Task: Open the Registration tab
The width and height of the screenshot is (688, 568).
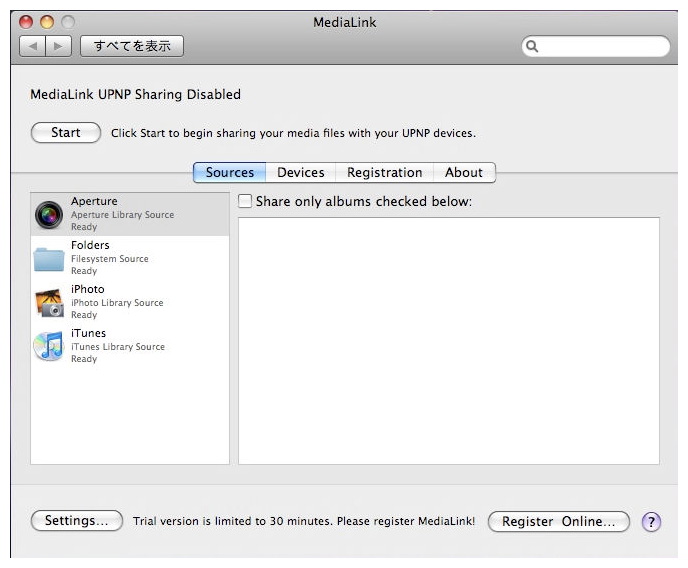Action: [384, 172]
